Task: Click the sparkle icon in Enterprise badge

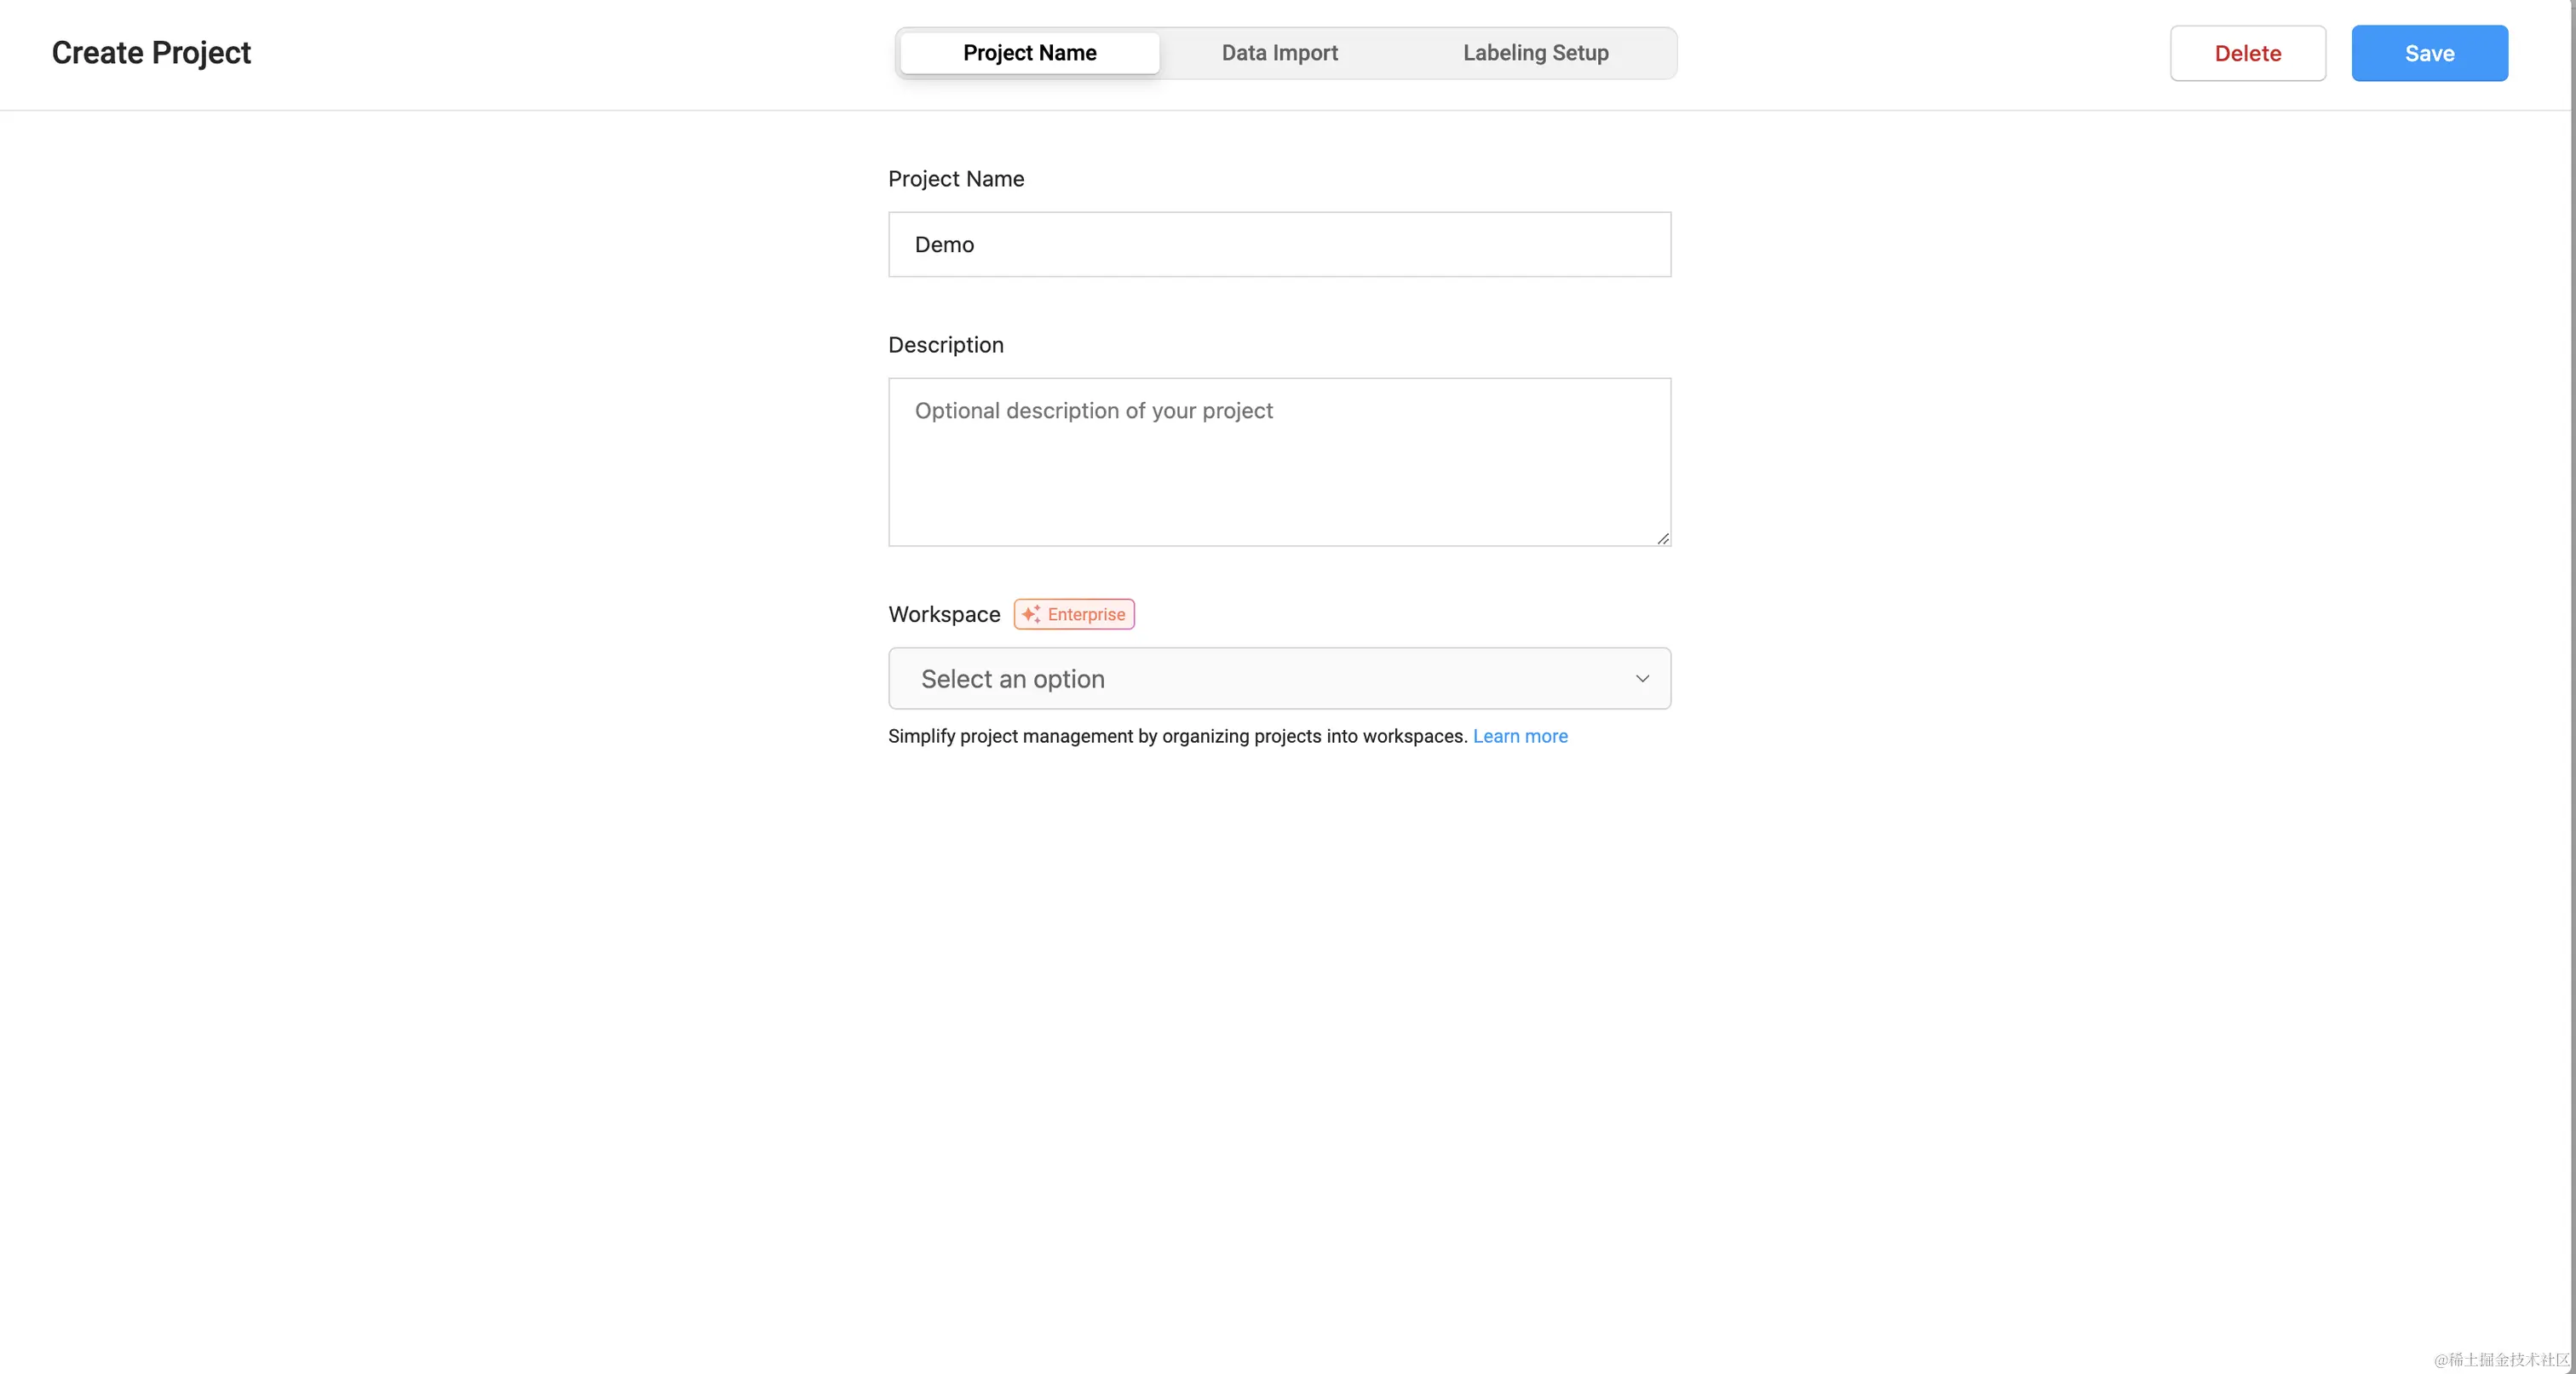Action: [x=1031, y=614]
